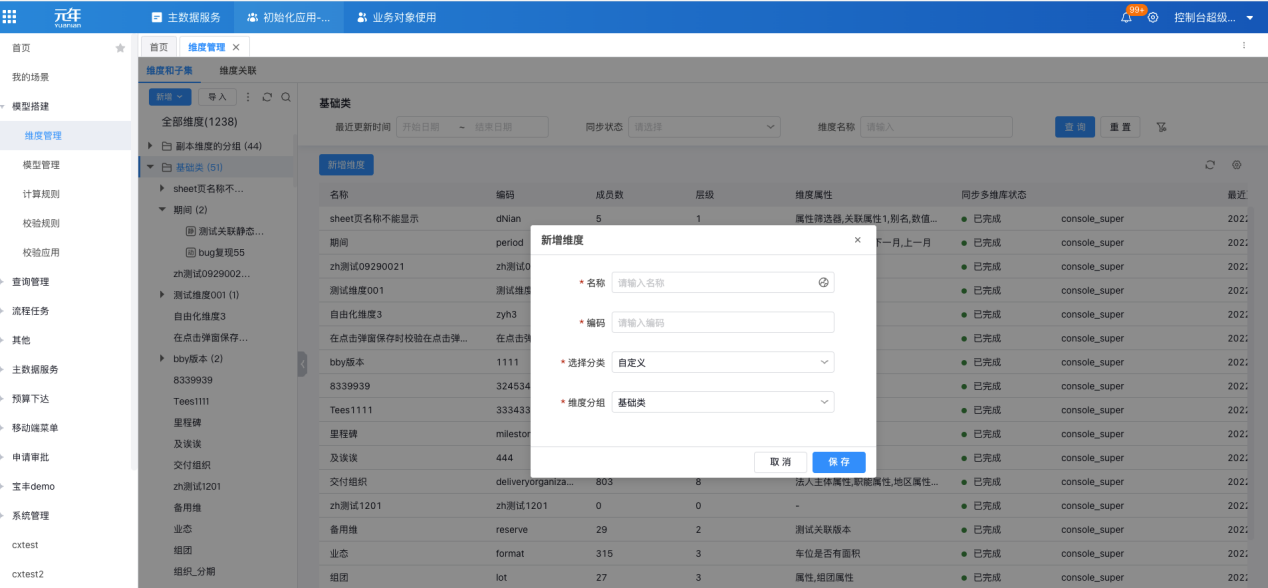Viewport: 1268px width, 588px height.
Task: Open the settings gear in the top bar
Action: pos(1152,17)
